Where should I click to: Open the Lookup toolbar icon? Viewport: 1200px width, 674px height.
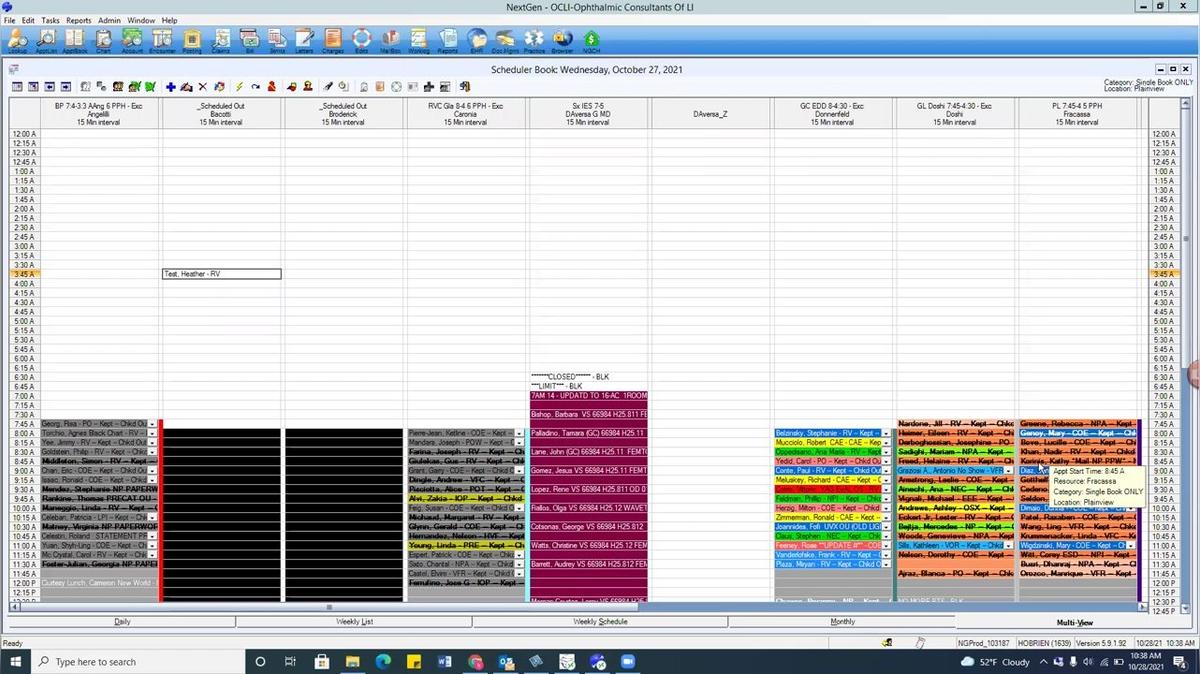[17, 40]
